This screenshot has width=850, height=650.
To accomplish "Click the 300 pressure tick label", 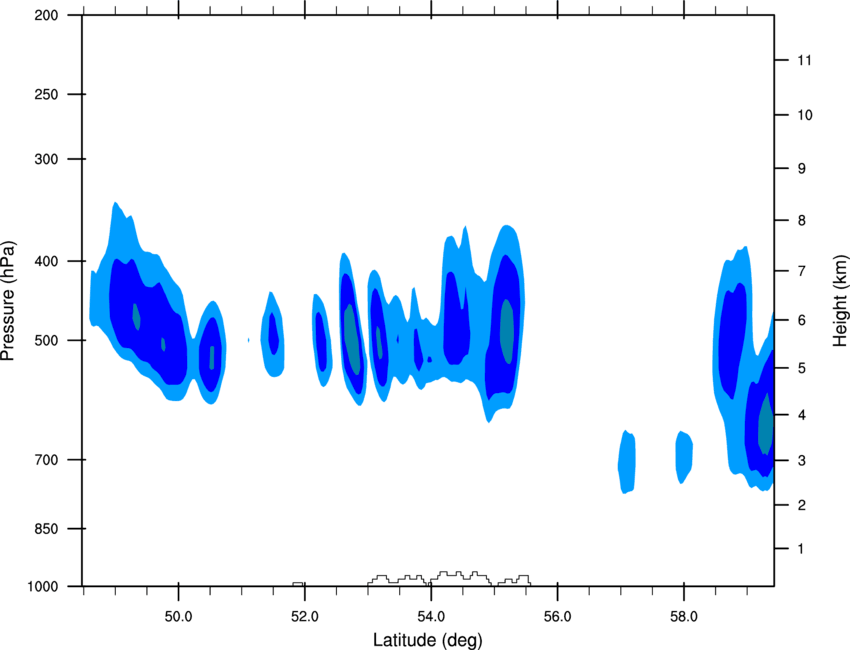I will (x=46, y=159).
